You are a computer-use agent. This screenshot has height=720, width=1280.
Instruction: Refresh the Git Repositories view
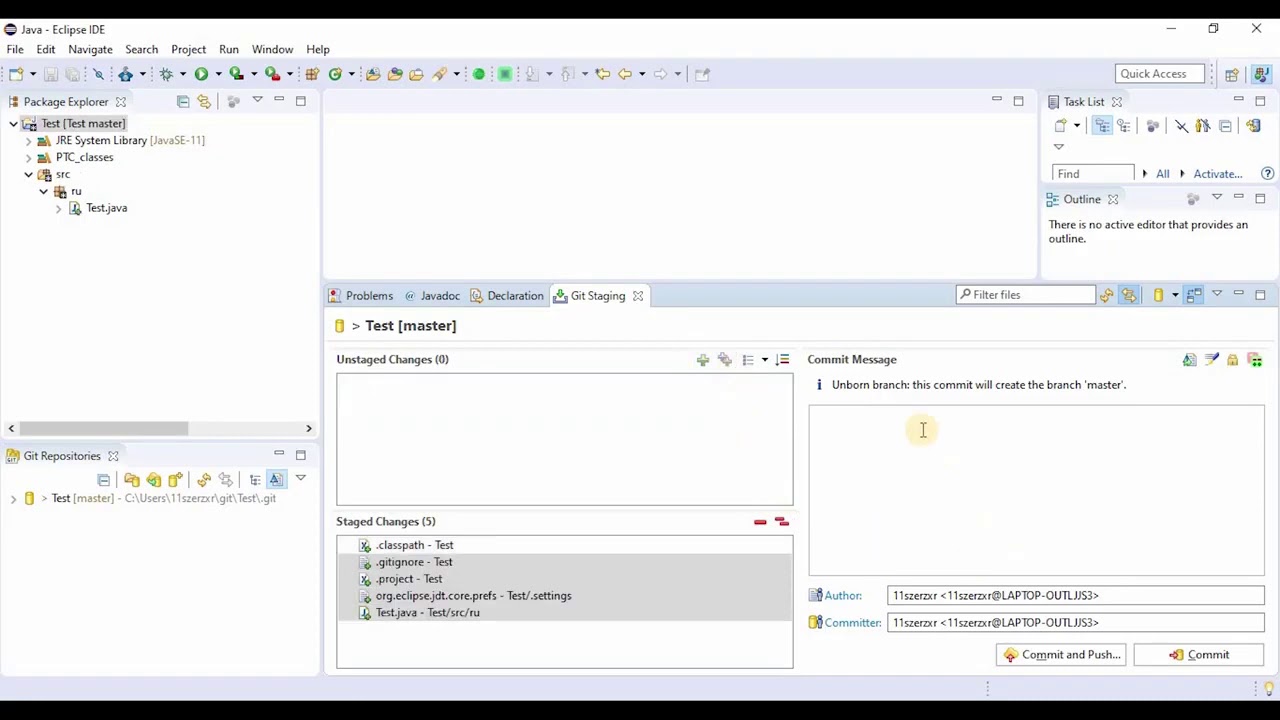coord(204,480)
